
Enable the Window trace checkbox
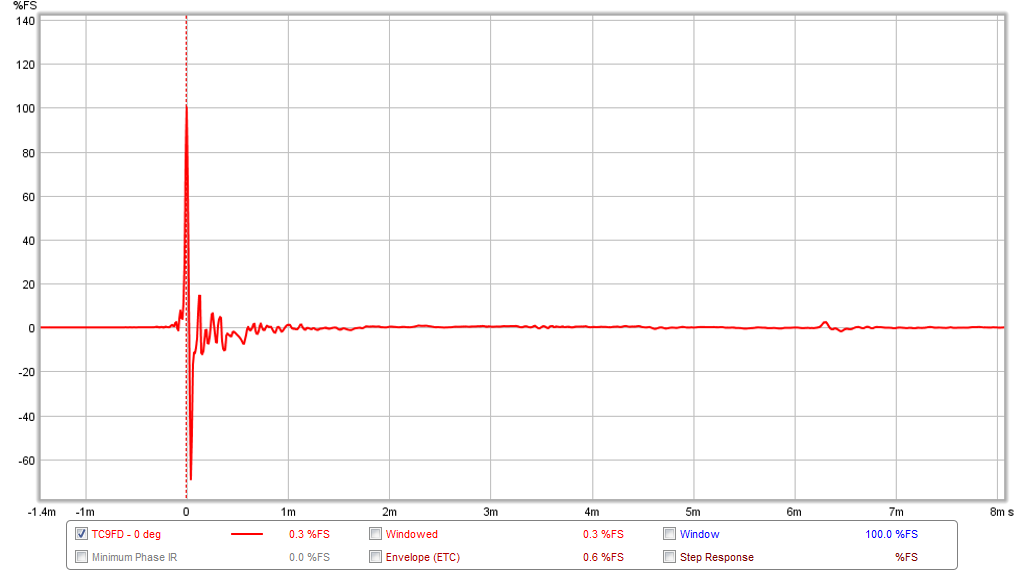[669, 534]
